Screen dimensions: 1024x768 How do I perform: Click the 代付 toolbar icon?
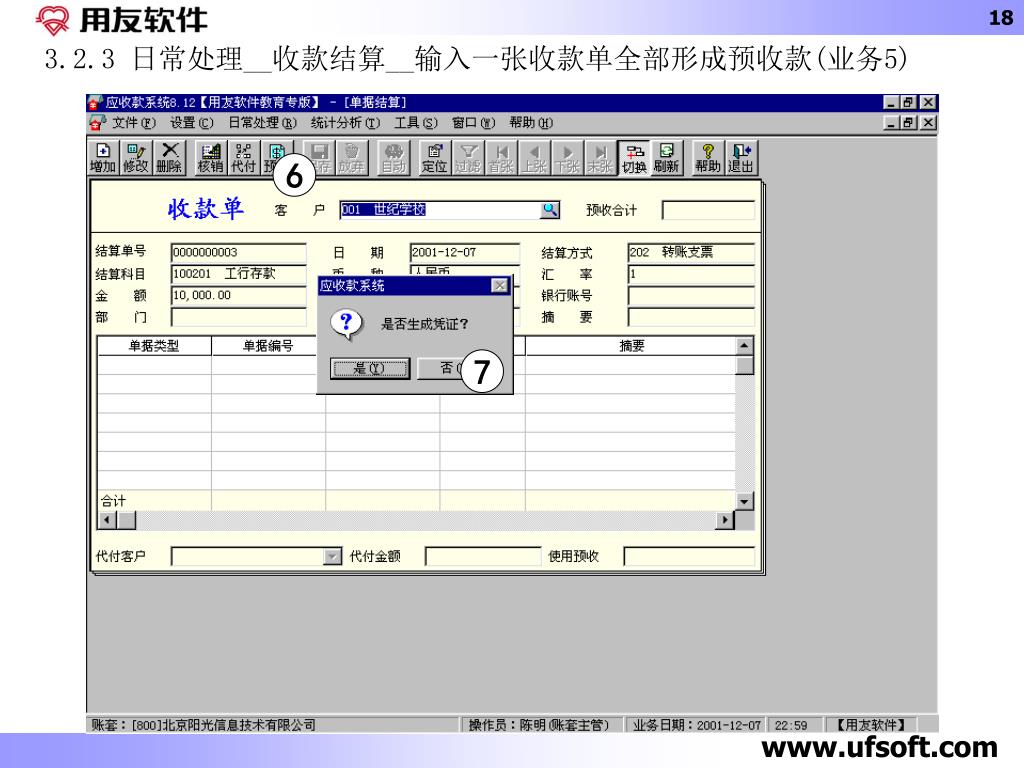(x=243, y=158)
